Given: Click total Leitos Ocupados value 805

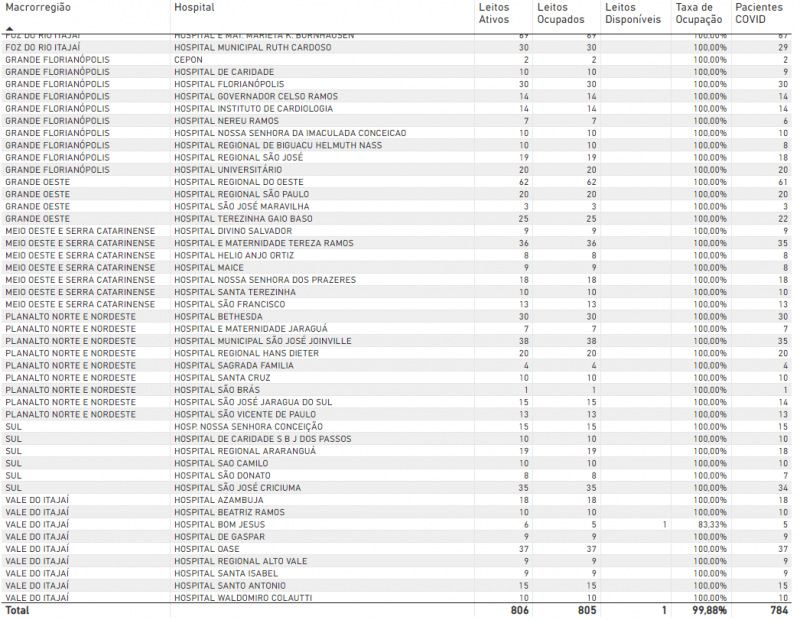Looking at the screenshot, I should 587,611.
